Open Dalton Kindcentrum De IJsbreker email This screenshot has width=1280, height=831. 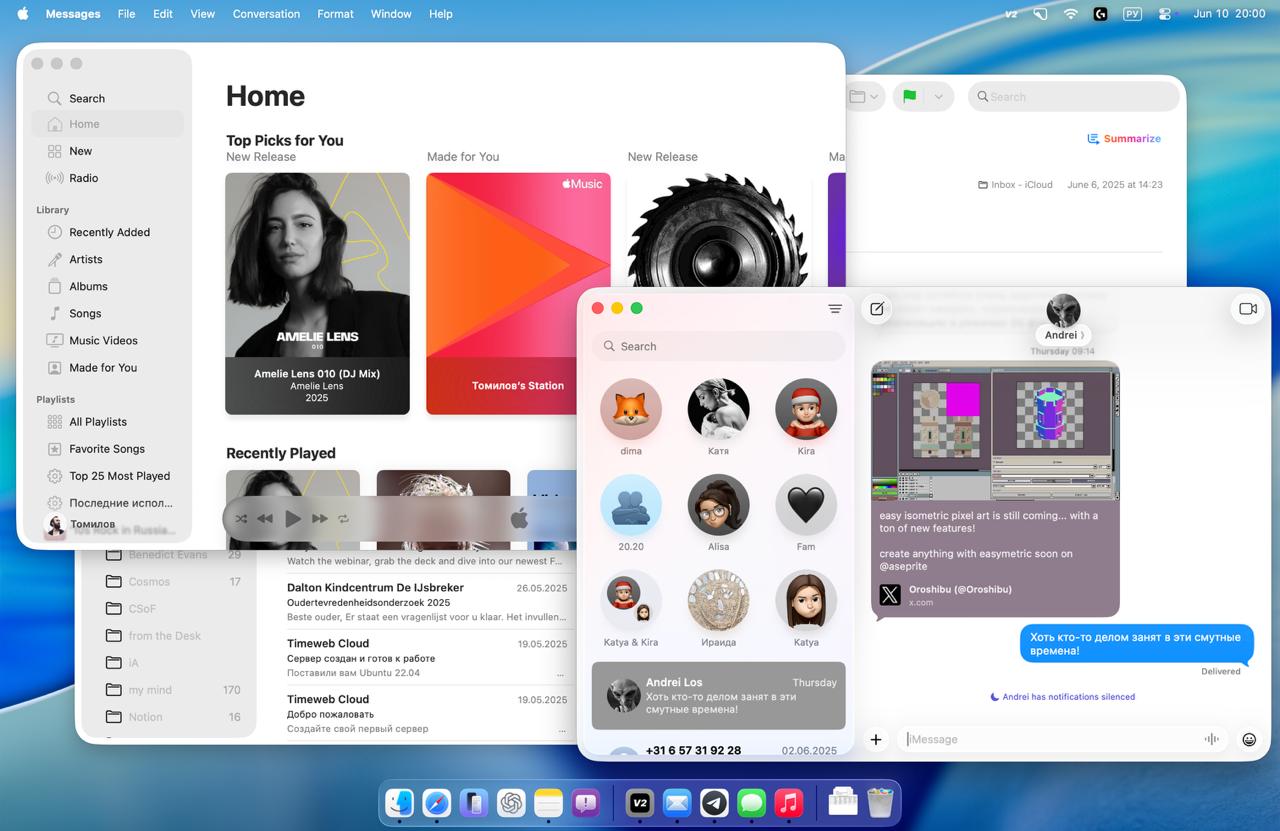[x=427, y=602]
